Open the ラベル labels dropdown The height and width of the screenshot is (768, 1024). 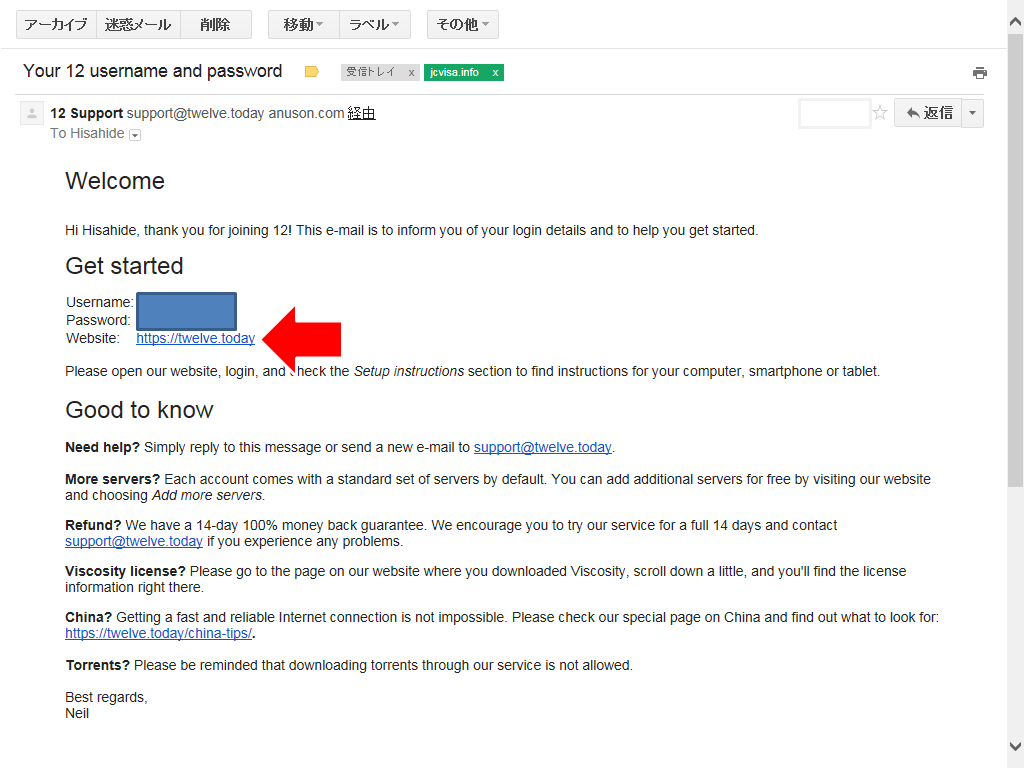375,25
